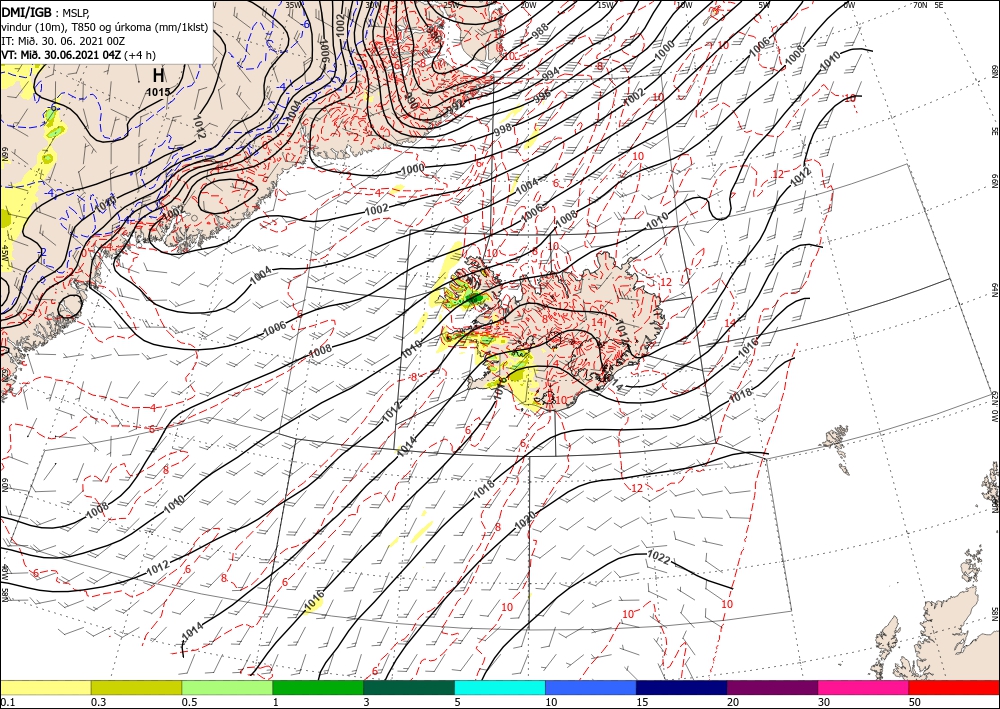
Task: Click the 'DMI/IGB : MSLP,' title line
Action: pyautogui.click(x=47, y=12)
